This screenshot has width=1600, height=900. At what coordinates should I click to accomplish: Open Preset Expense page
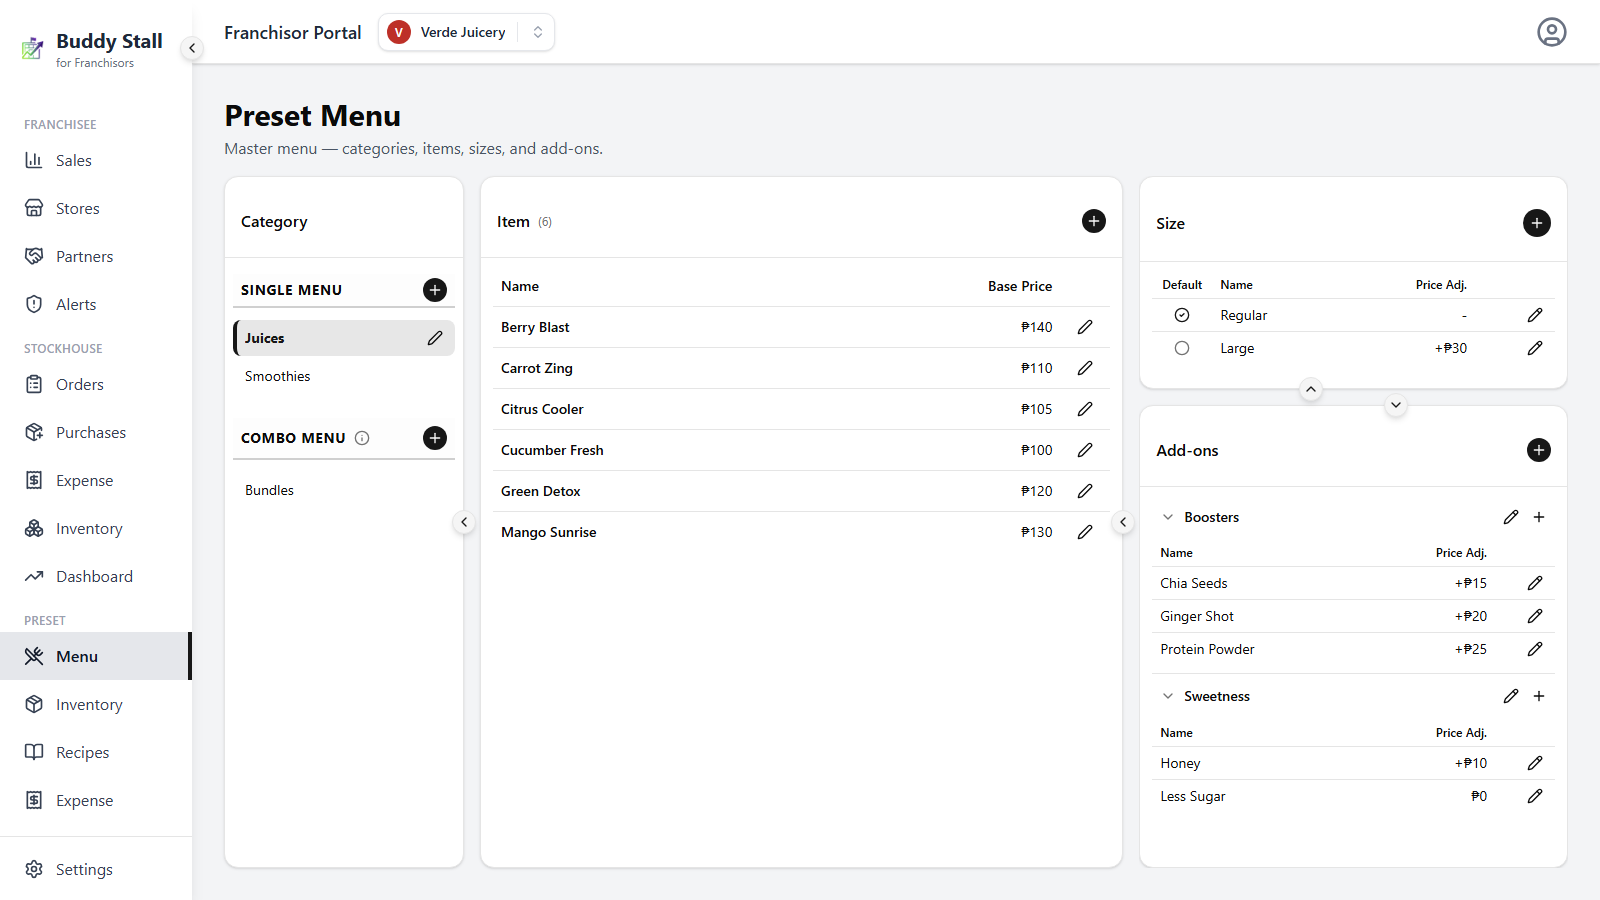coord(96,800)
